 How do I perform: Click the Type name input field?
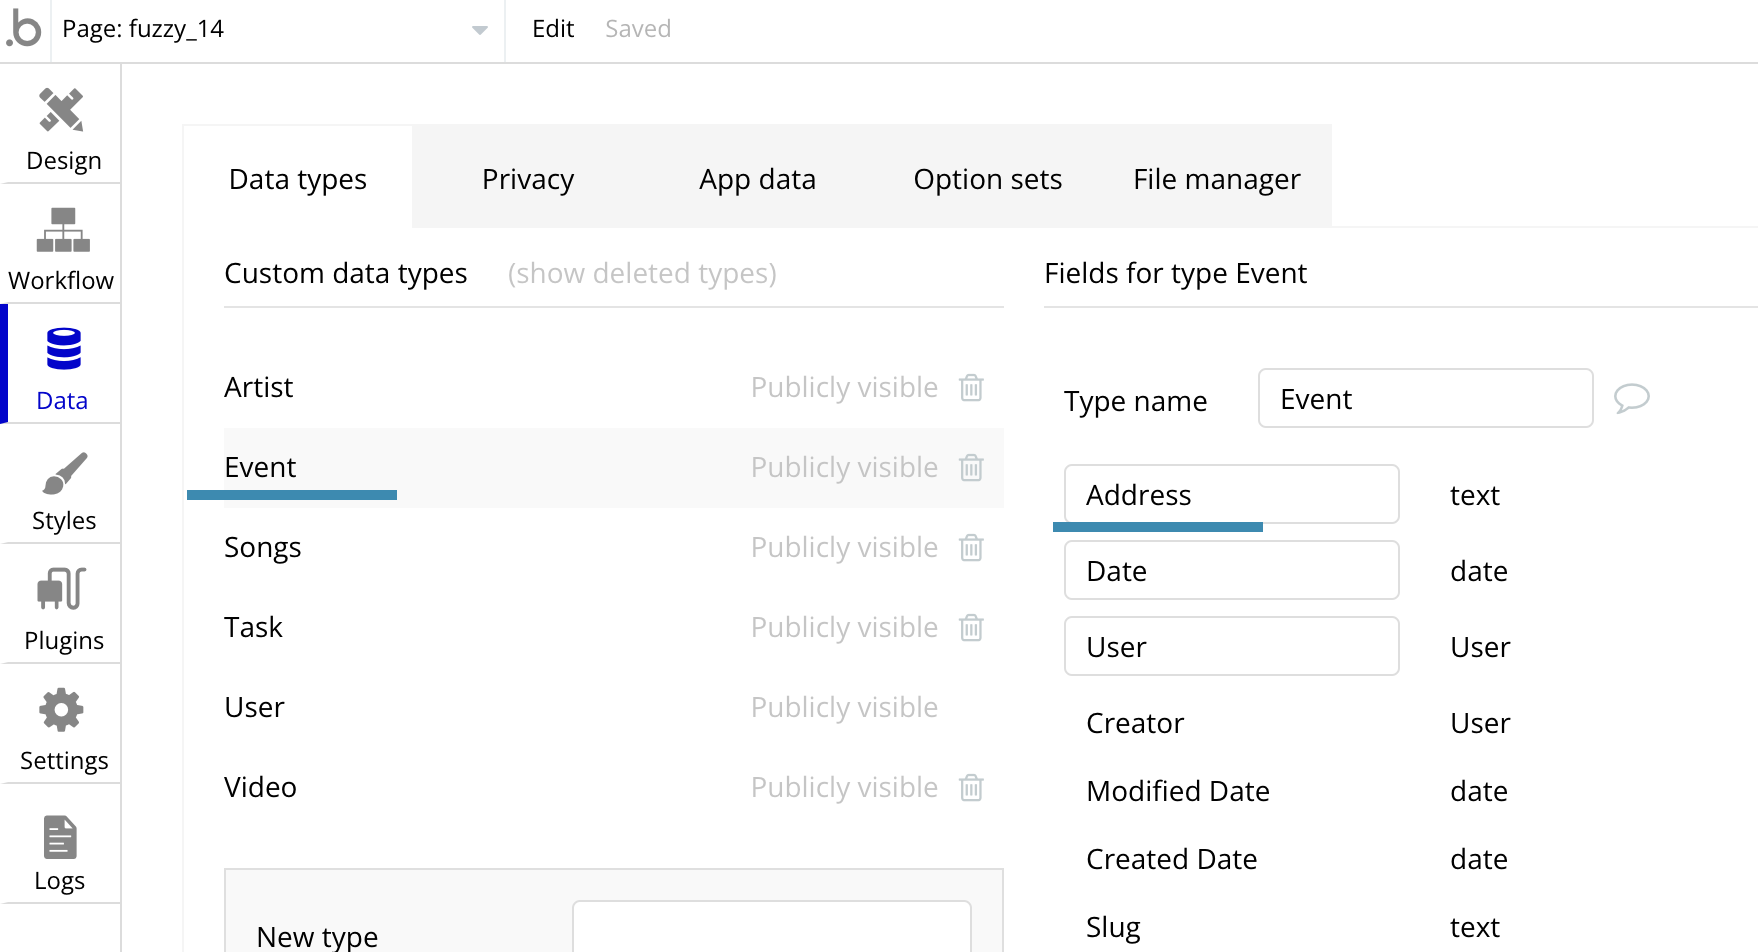click(x=1425, y=399)
